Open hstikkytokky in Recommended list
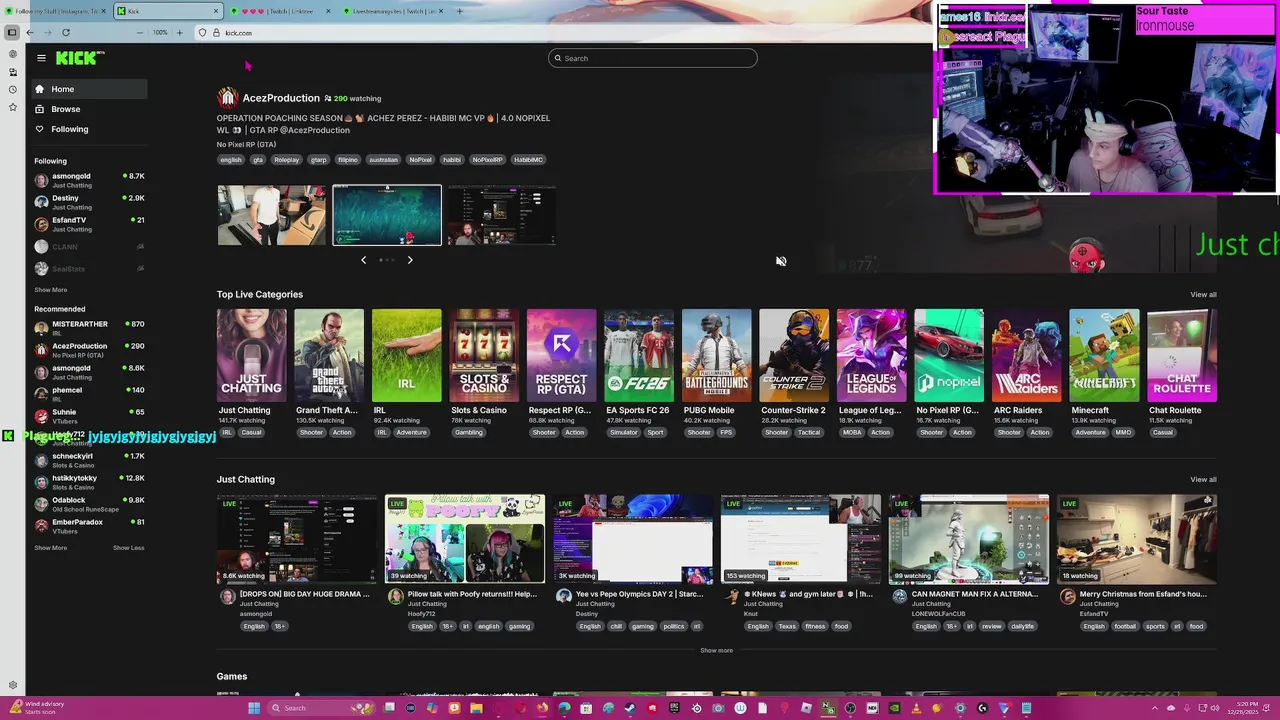1280x720 pixels. (x=89, y=482)
